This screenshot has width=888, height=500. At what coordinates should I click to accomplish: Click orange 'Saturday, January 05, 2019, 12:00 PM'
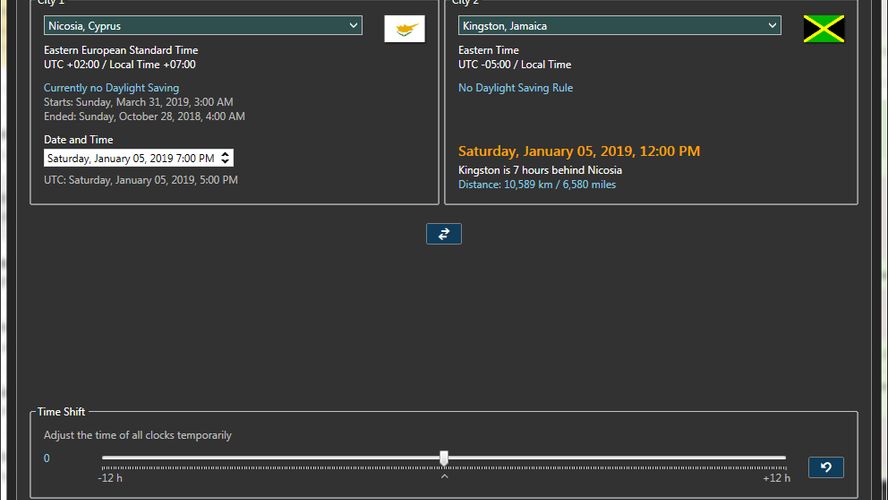[x=579, y=151]
